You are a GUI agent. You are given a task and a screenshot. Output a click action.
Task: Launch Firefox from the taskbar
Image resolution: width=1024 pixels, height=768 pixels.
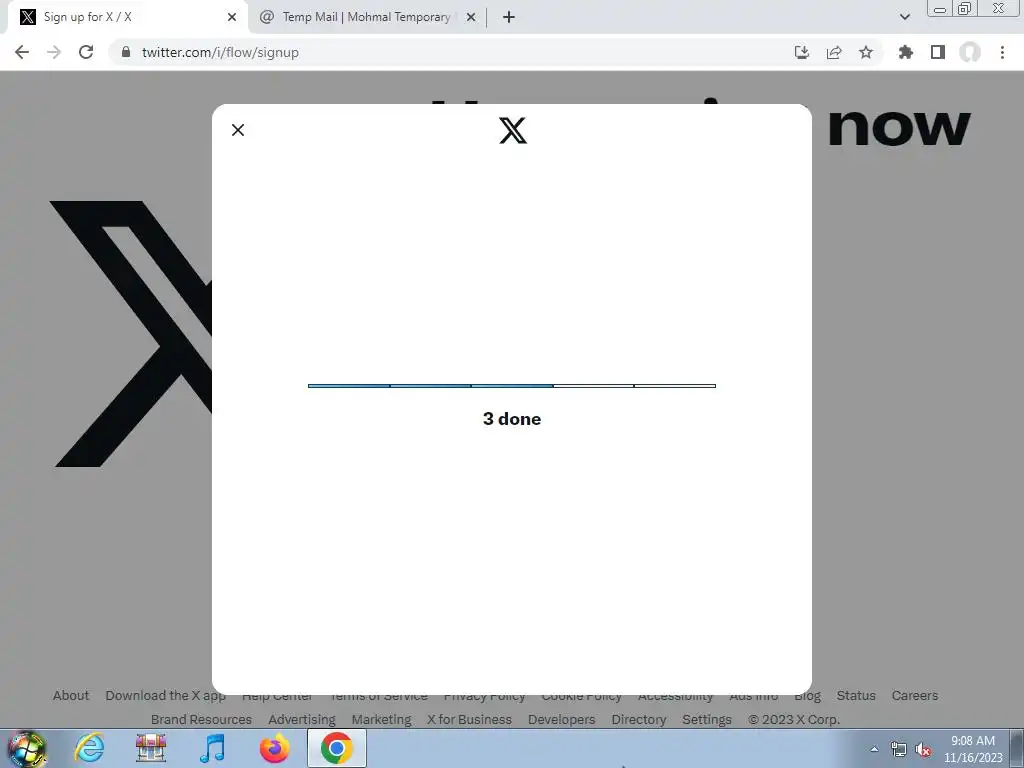click(x=274, y=748)
